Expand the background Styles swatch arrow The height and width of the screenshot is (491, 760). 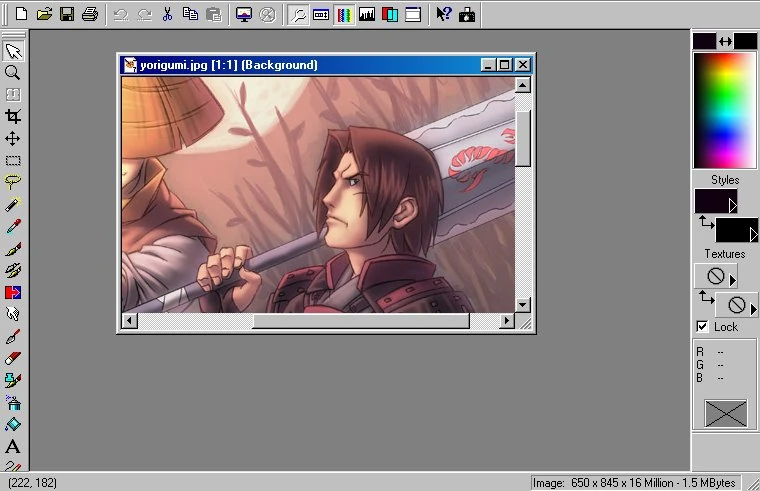(753, 234)
